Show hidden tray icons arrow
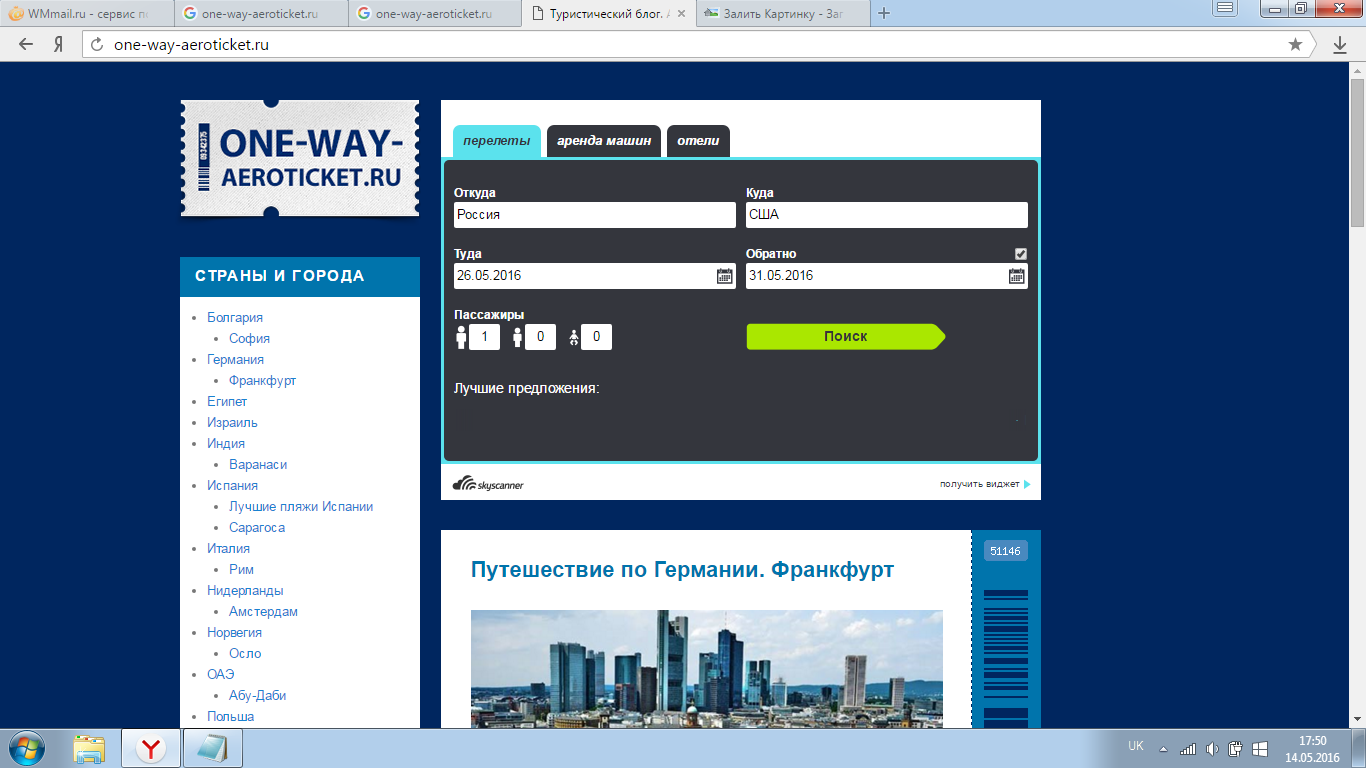Viewport: 1366px width, 768px height. pos(1163,749)
